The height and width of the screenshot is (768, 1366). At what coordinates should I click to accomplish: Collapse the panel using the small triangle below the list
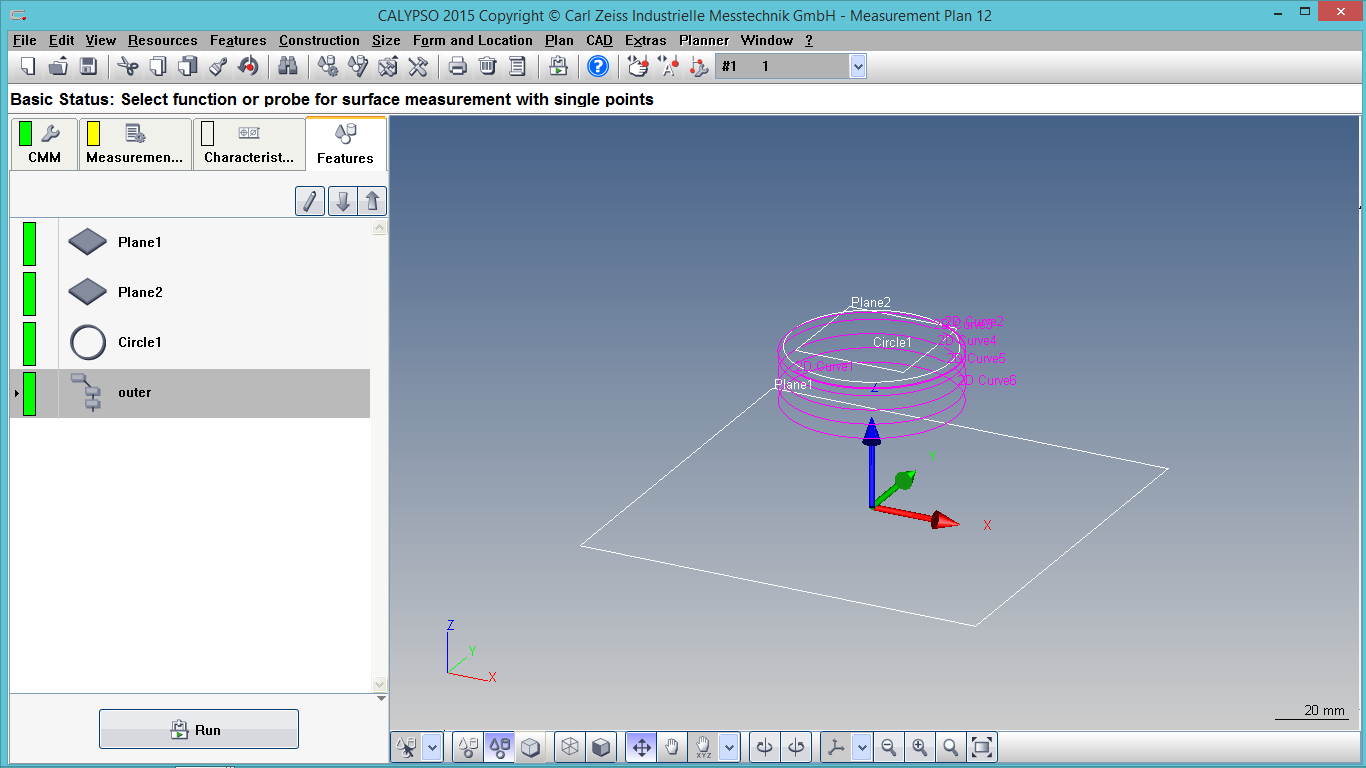[379, 698]
